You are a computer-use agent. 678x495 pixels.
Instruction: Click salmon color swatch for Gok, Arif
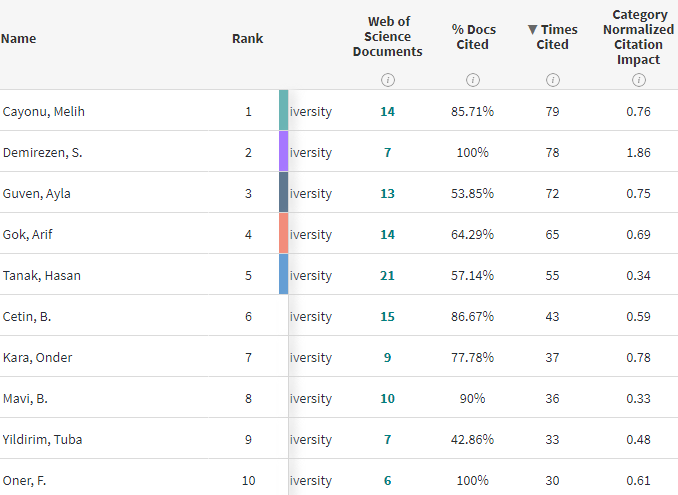pyautogui.click(x=284, y=233)
